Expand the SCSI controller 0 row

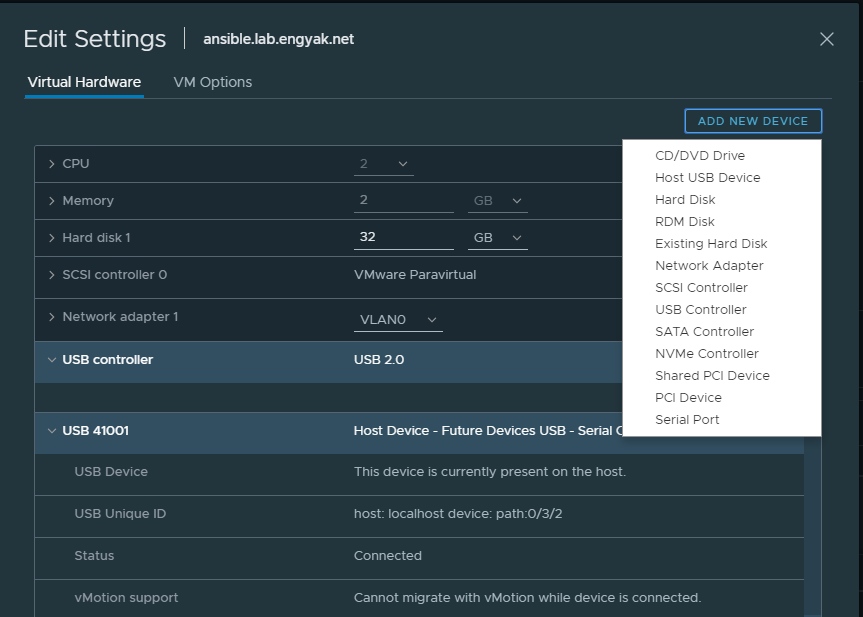click(52, 275)
